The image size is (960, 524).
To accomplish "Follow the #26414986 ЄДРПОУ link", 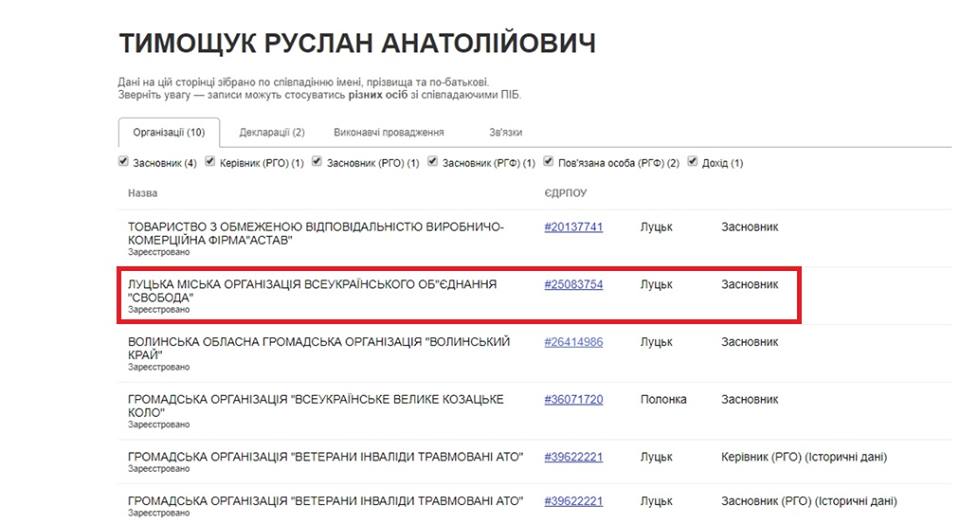I will (x=573, y=342).
